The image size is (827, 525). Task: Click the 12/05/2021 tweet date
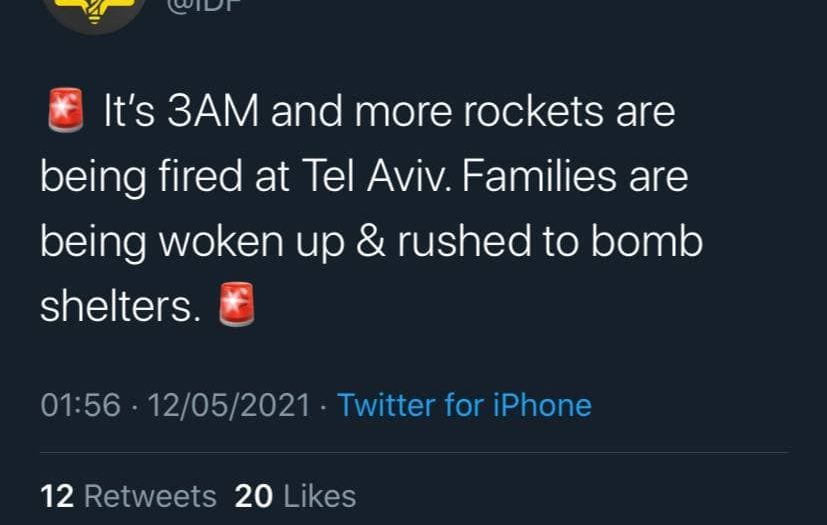(228, 405)
